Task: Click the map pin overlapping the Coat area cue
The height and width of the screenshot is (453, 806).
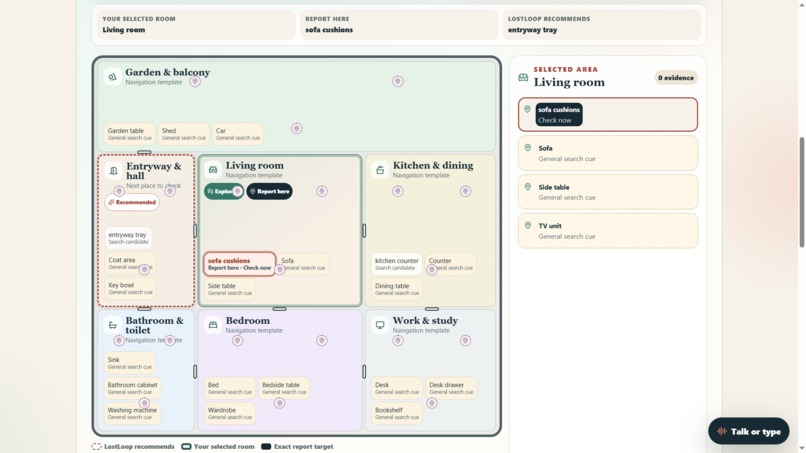Action: 144,269
